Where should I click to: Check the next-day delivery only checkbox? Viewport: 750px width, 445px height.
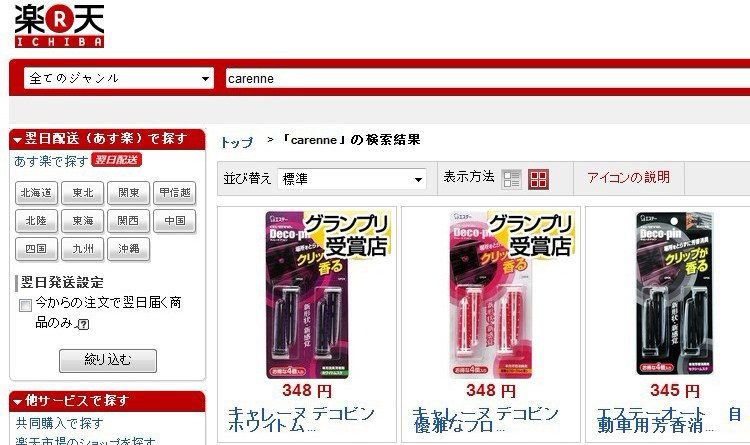[x=25, y=305]
